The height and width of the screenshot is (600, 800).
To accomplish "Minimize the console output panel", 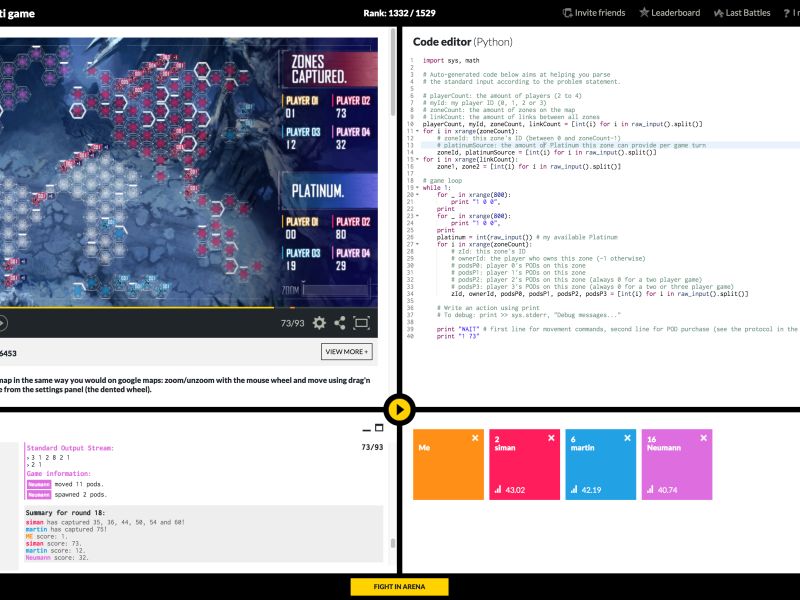I will [x=366, y=429].
